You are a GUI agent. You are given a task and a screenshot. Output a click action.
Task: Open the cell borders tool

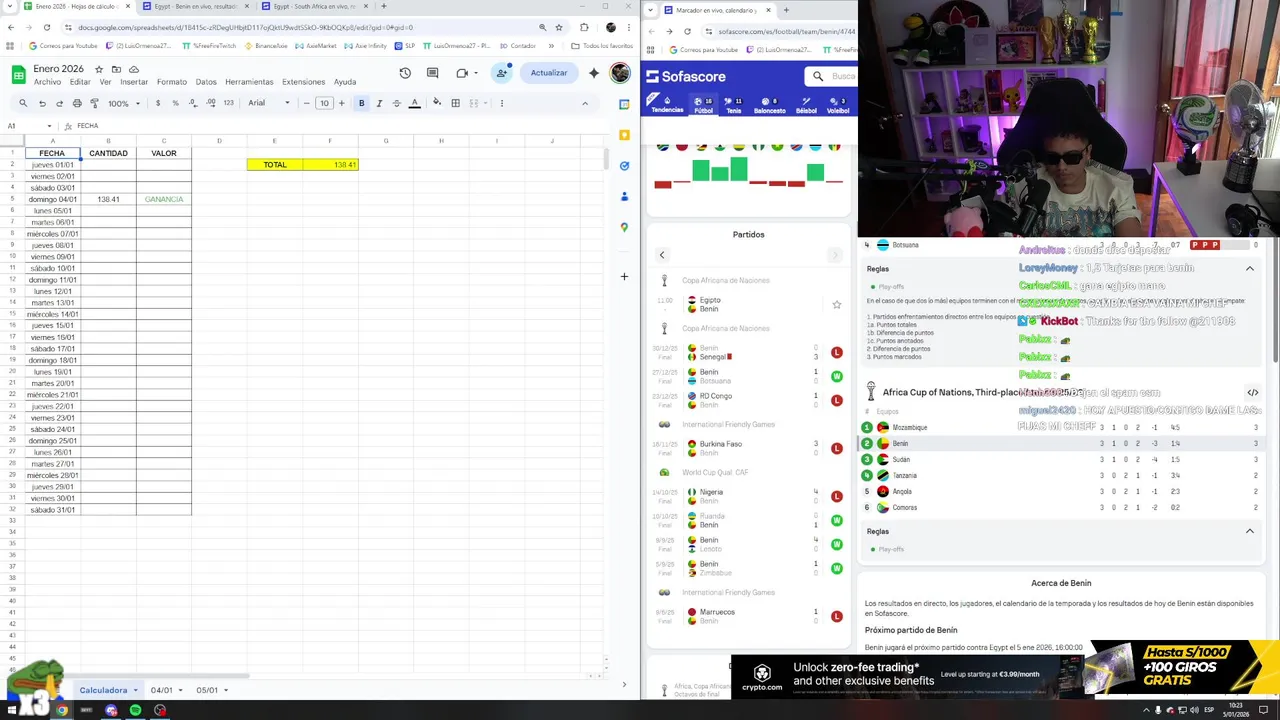pyautogui.click(x=455, y=103)
